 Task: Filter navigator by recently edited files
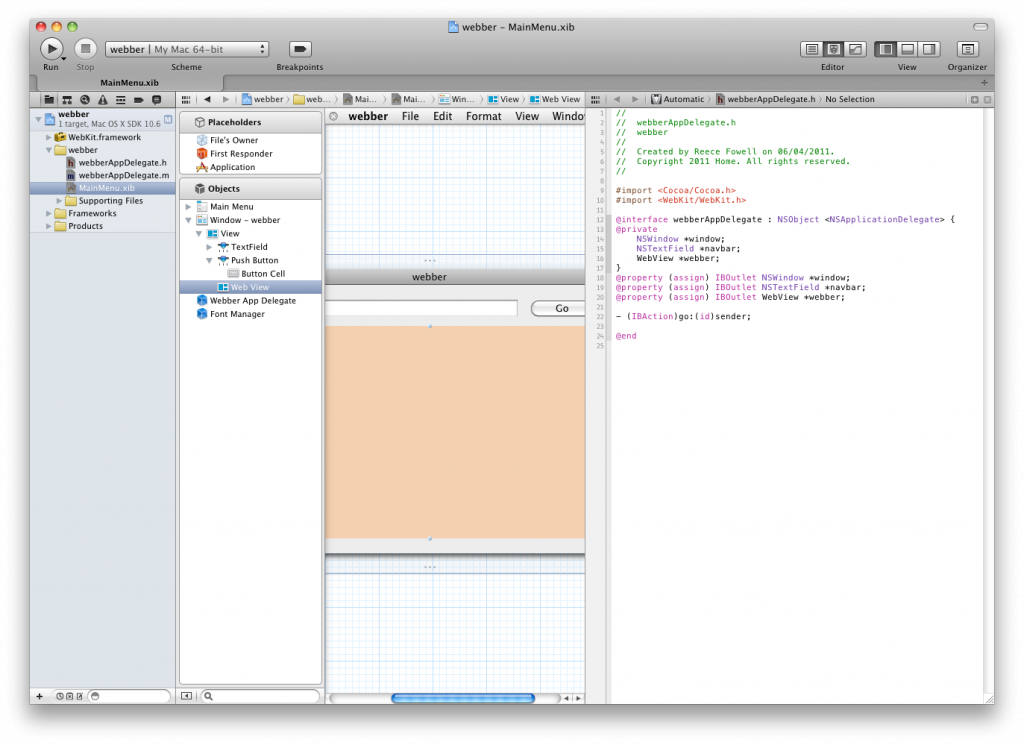click(x=60, y=697)
